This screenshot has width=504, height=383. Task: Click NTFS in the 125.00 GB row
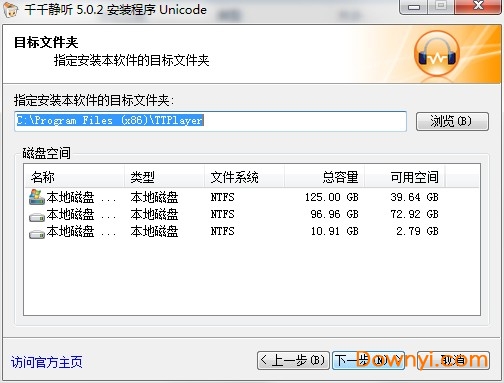[x=222, y=197]
